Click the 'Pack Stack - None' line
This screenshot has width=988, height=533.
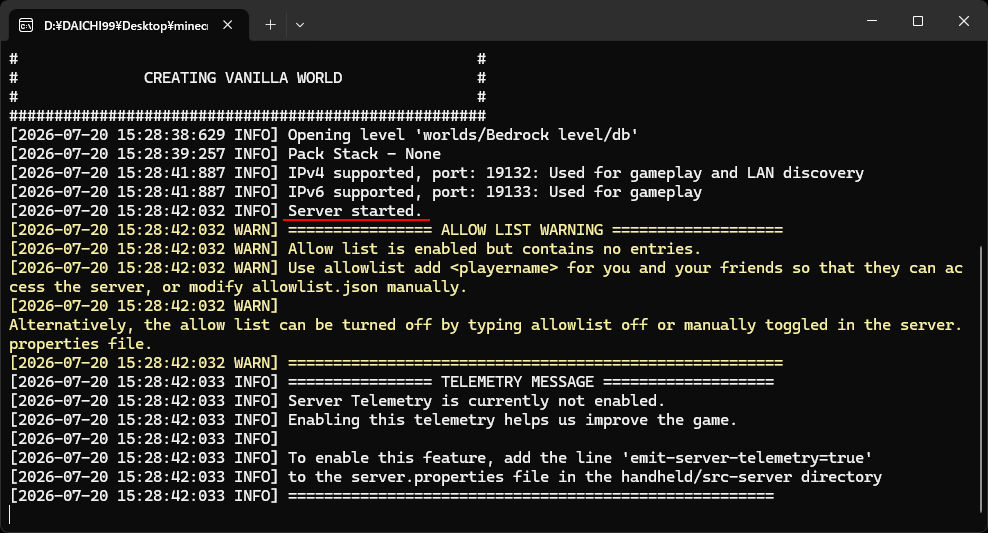(x=225, y=154)
